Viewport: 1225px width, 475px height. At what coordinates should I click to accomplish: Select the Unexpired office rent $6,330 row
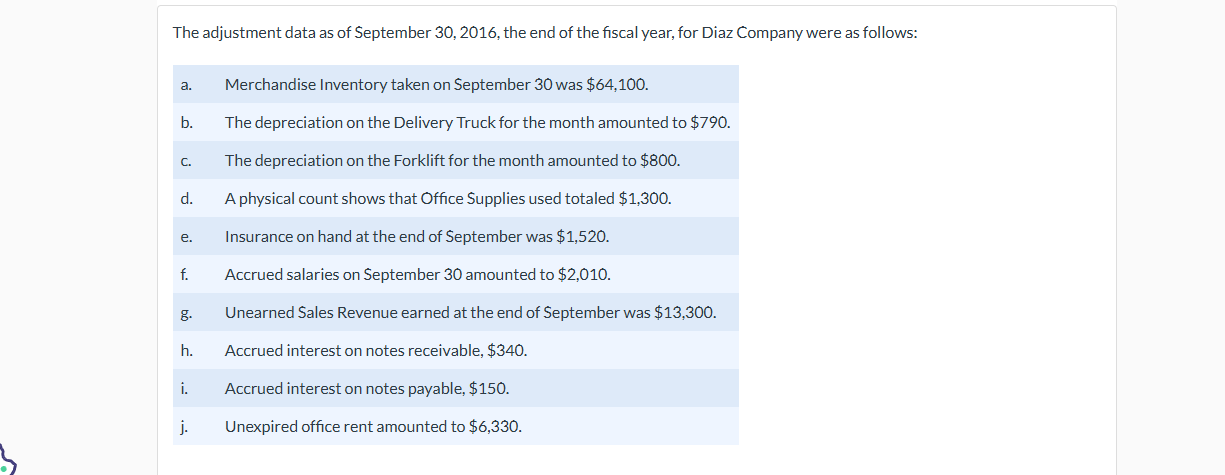pos(456,426)
